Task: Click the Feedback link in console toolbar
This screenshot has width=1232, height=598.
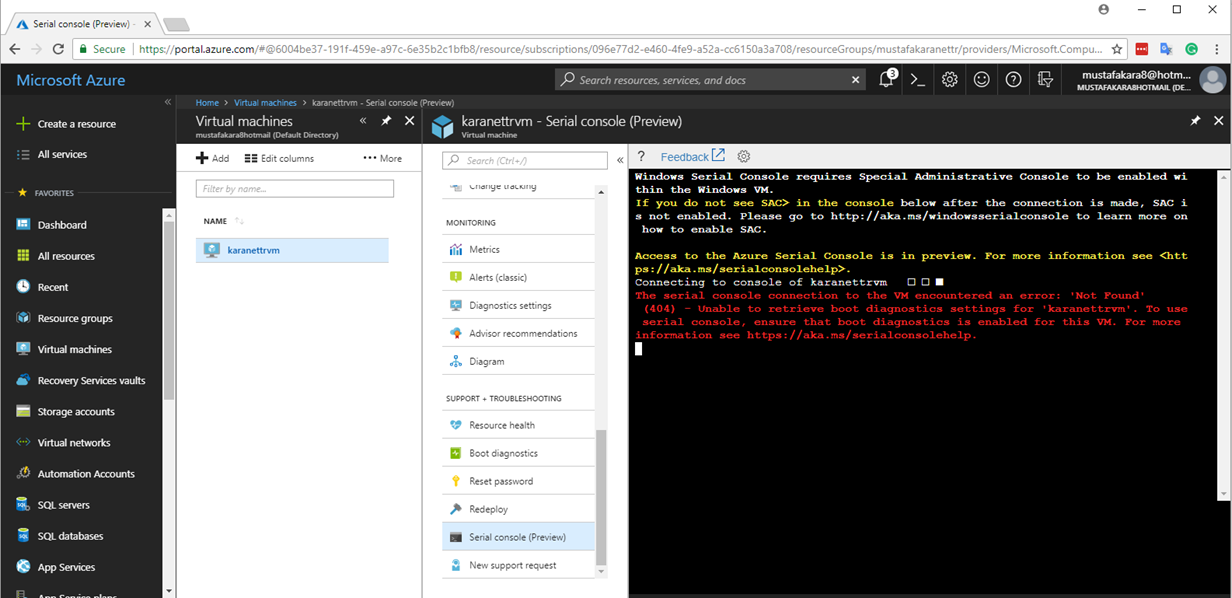Action: pos(692,157)
